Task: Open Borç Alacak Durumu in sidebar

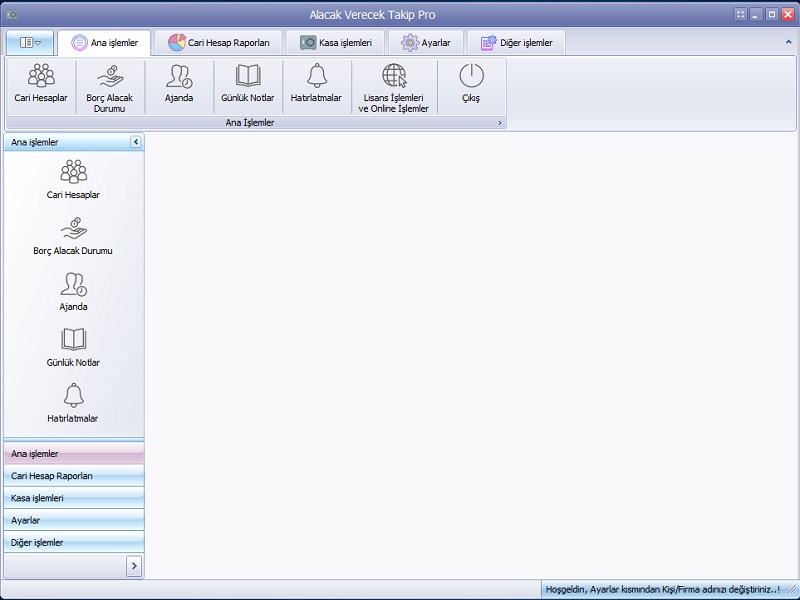Action: pos(73,236)
